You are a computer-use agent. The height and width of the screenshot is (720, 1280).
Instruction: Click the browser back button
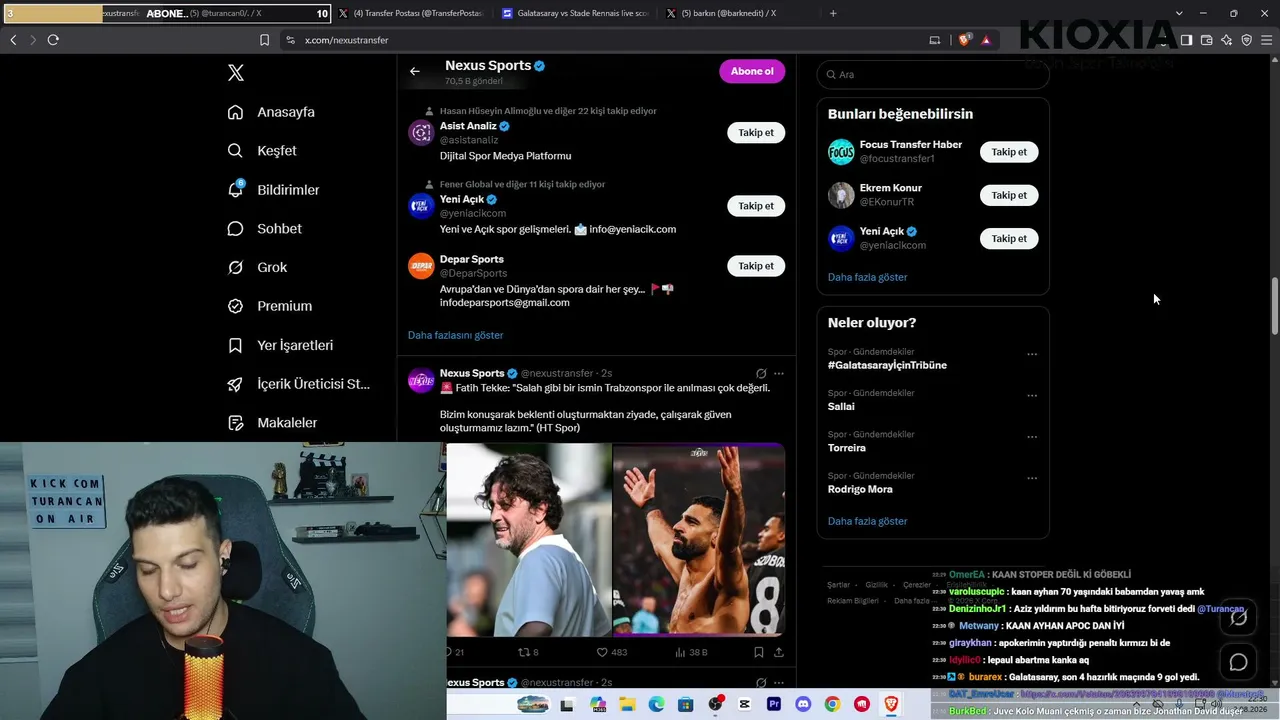[13, 40]
